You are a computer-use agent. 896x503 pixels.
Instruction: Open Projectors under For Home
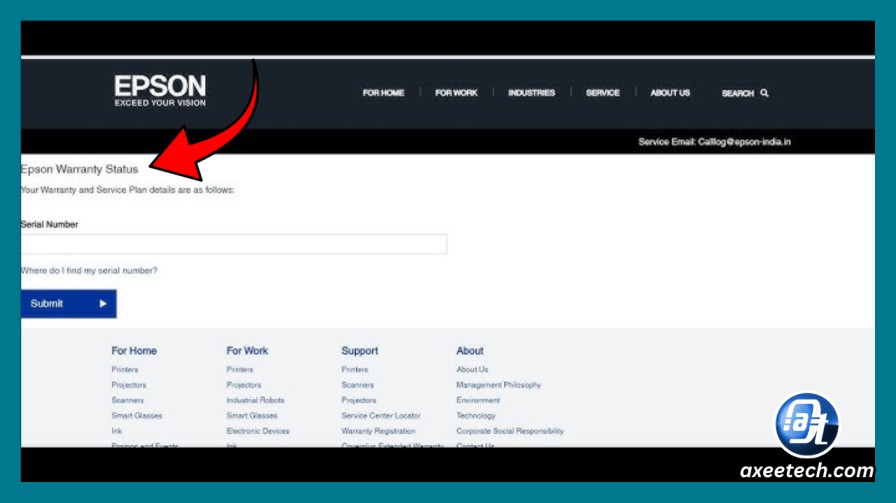(129, 385)
